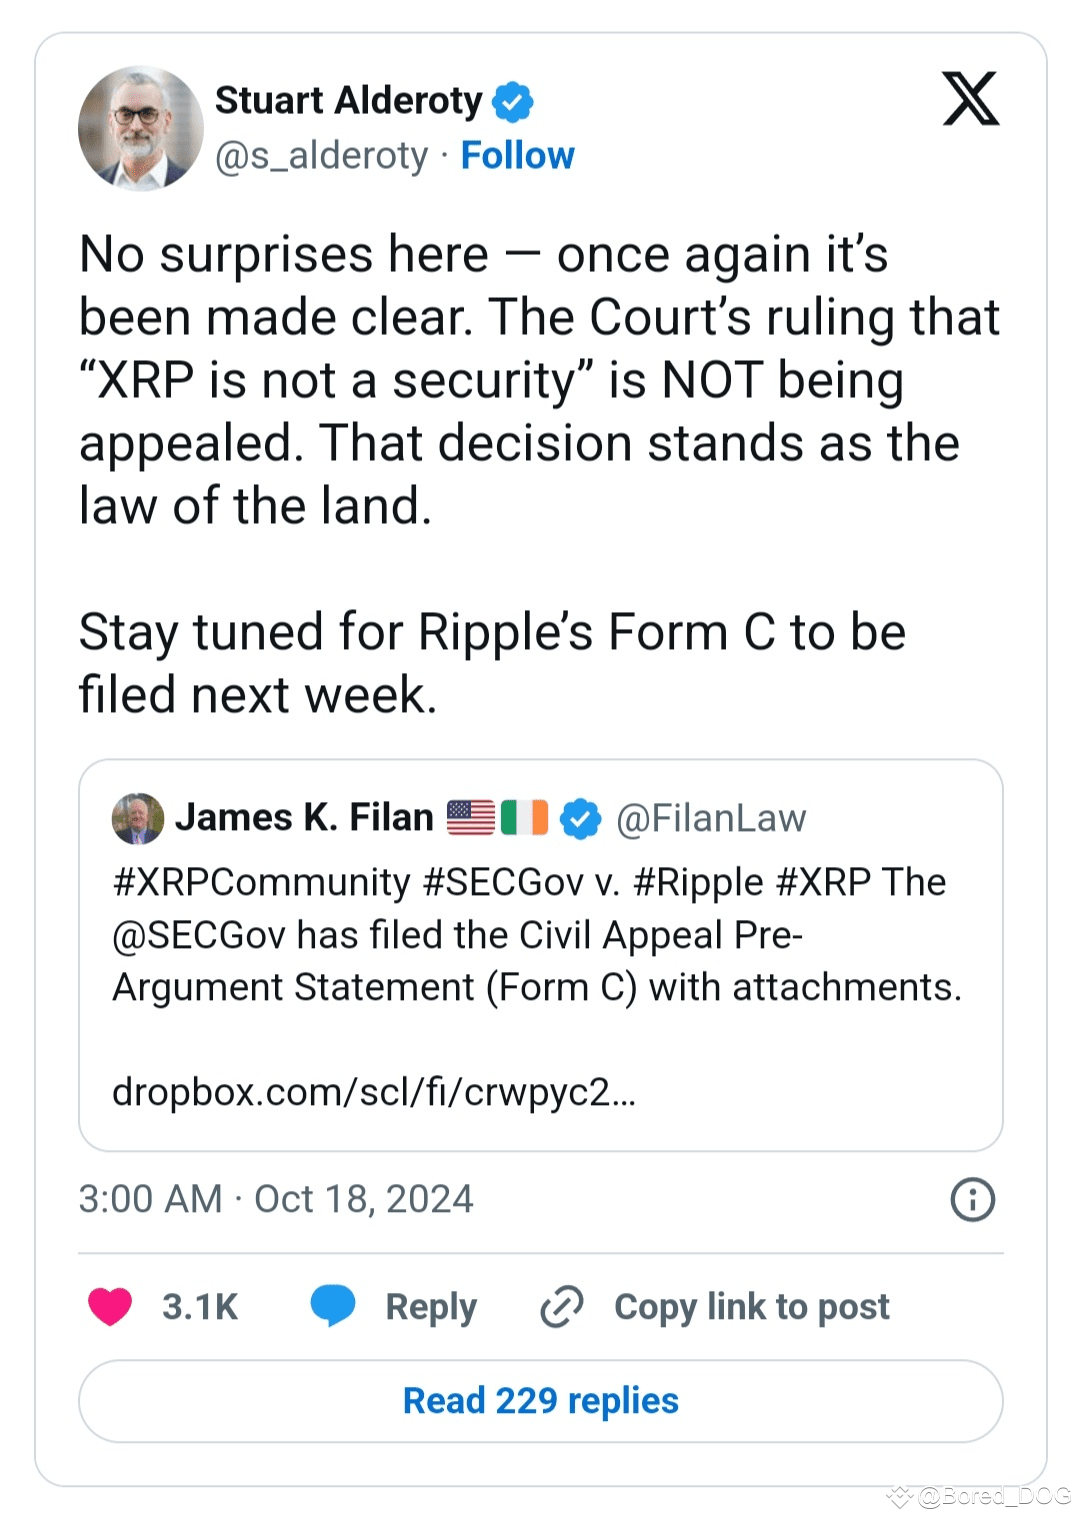Click Stuart Alderoty's verified badge

513,101
